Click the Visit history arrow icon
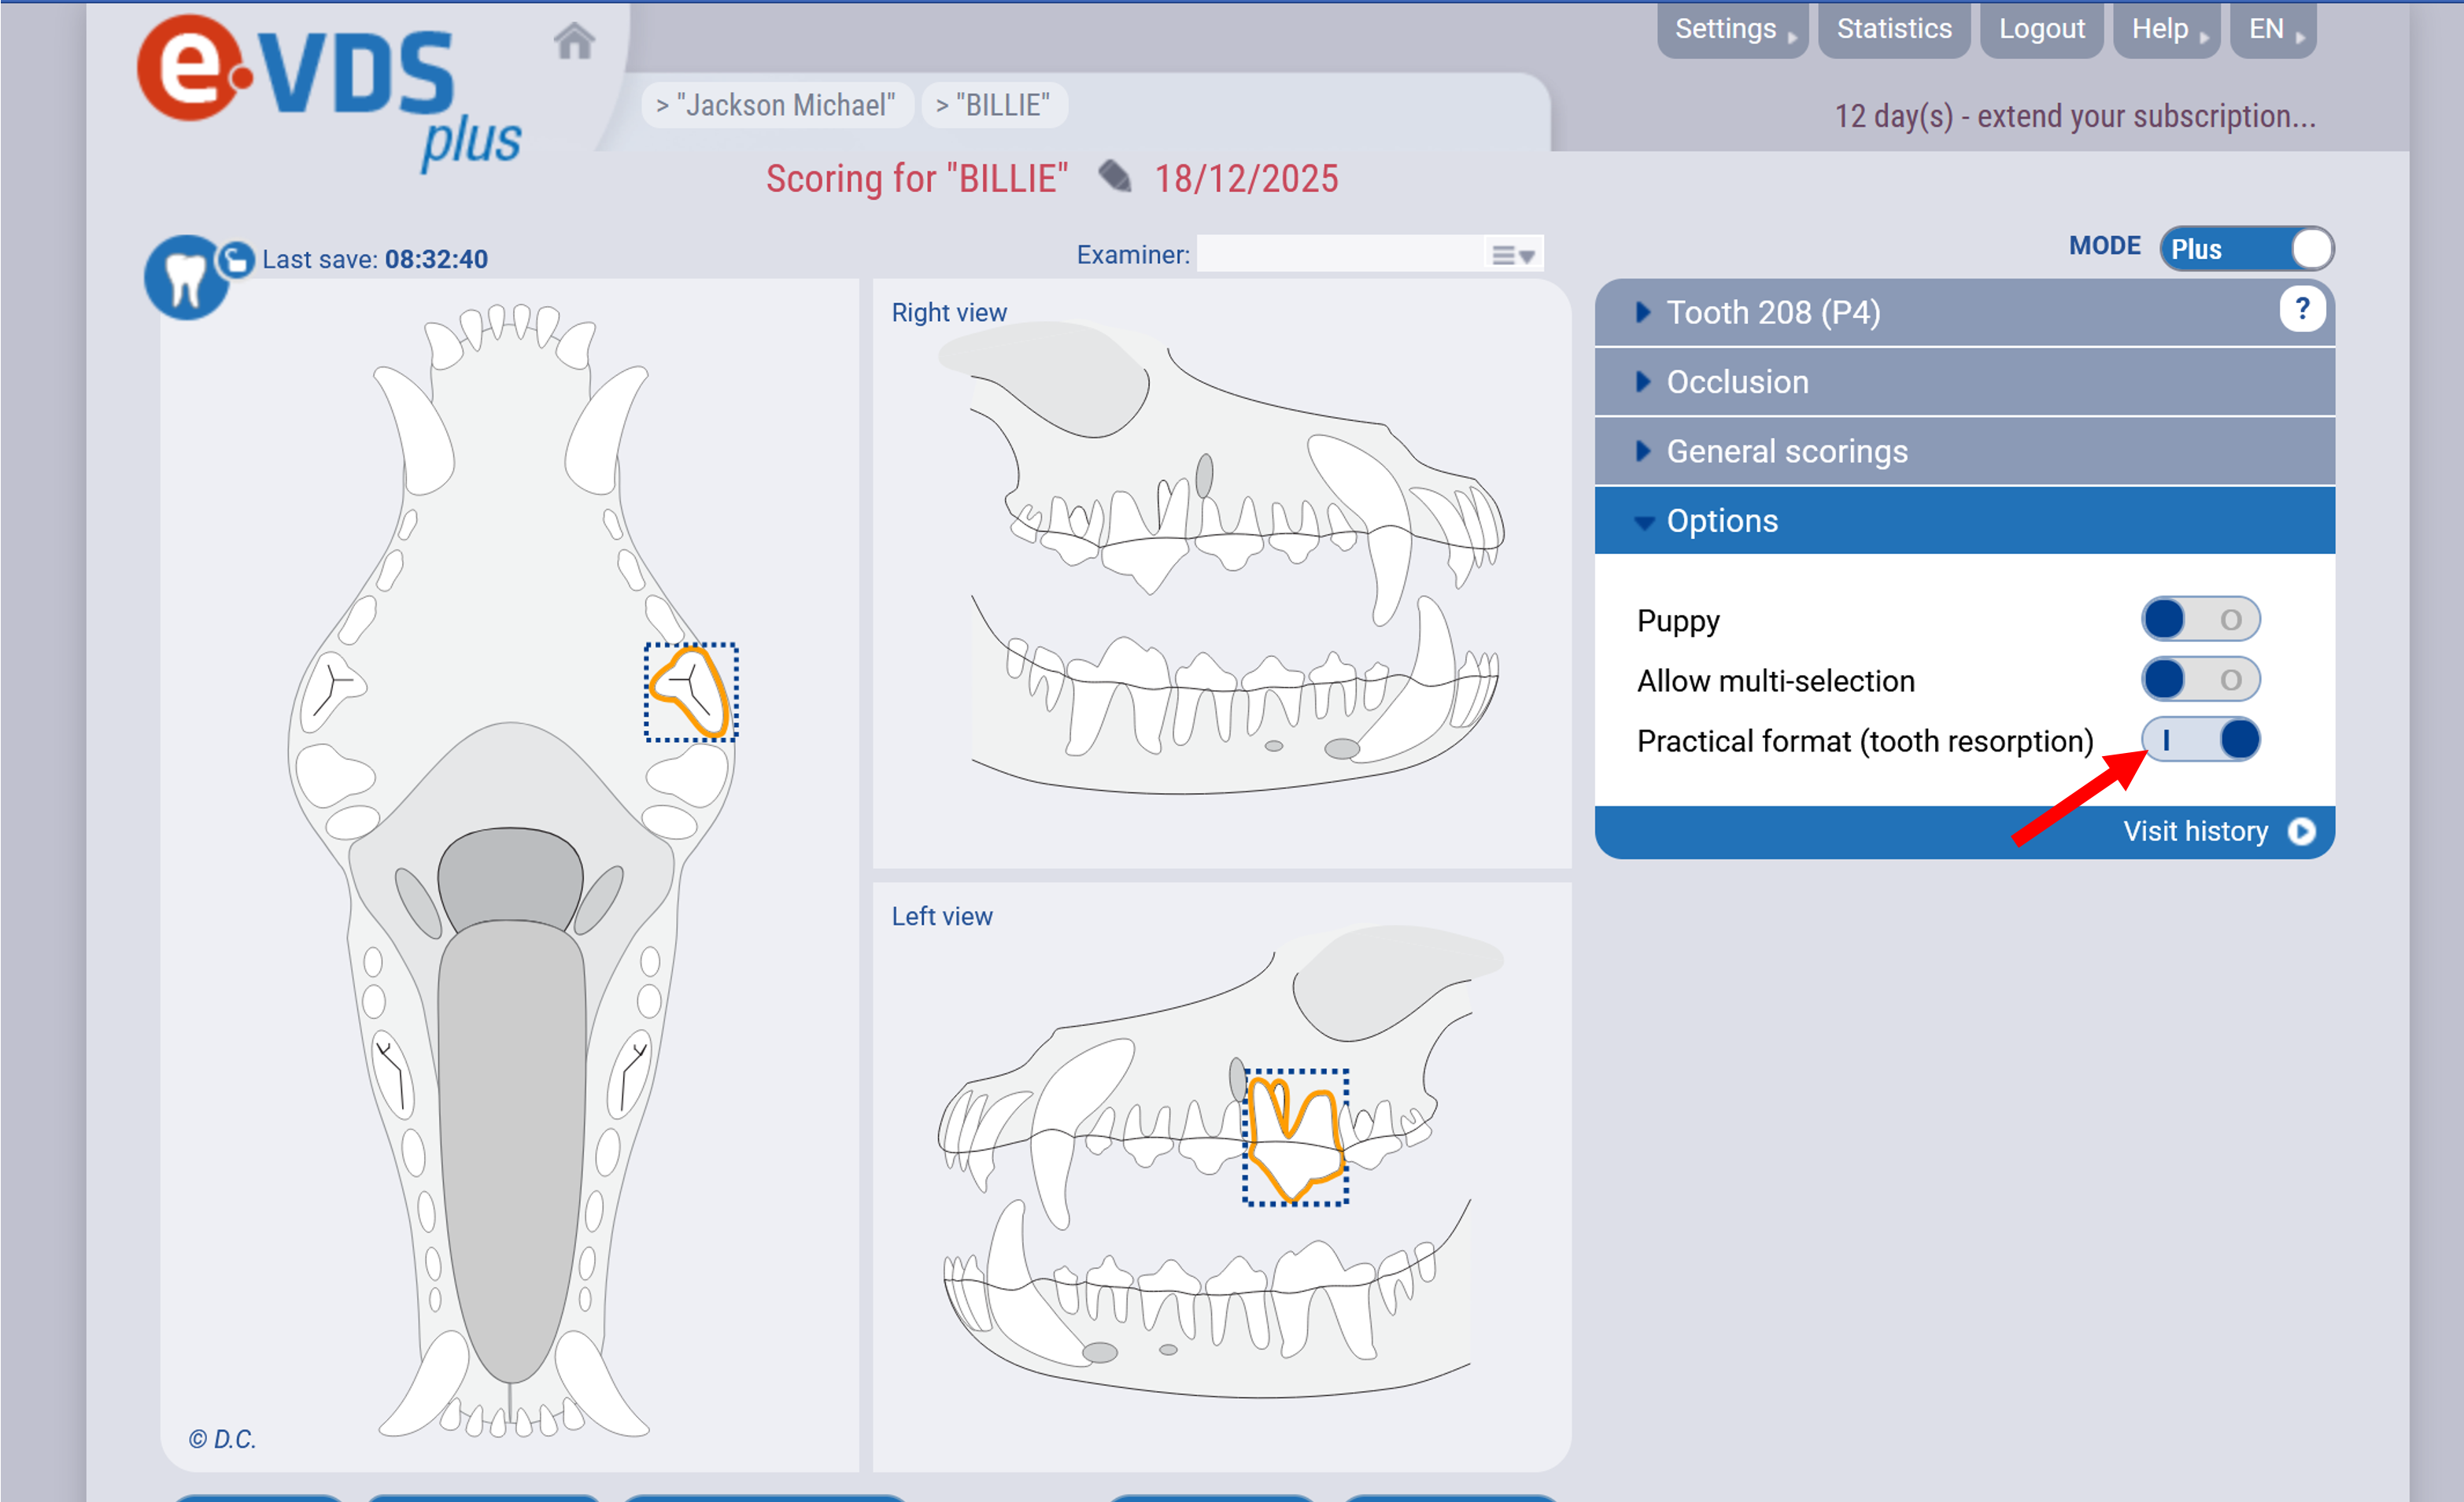The image size is (2464, 1502). point(2301,832)
